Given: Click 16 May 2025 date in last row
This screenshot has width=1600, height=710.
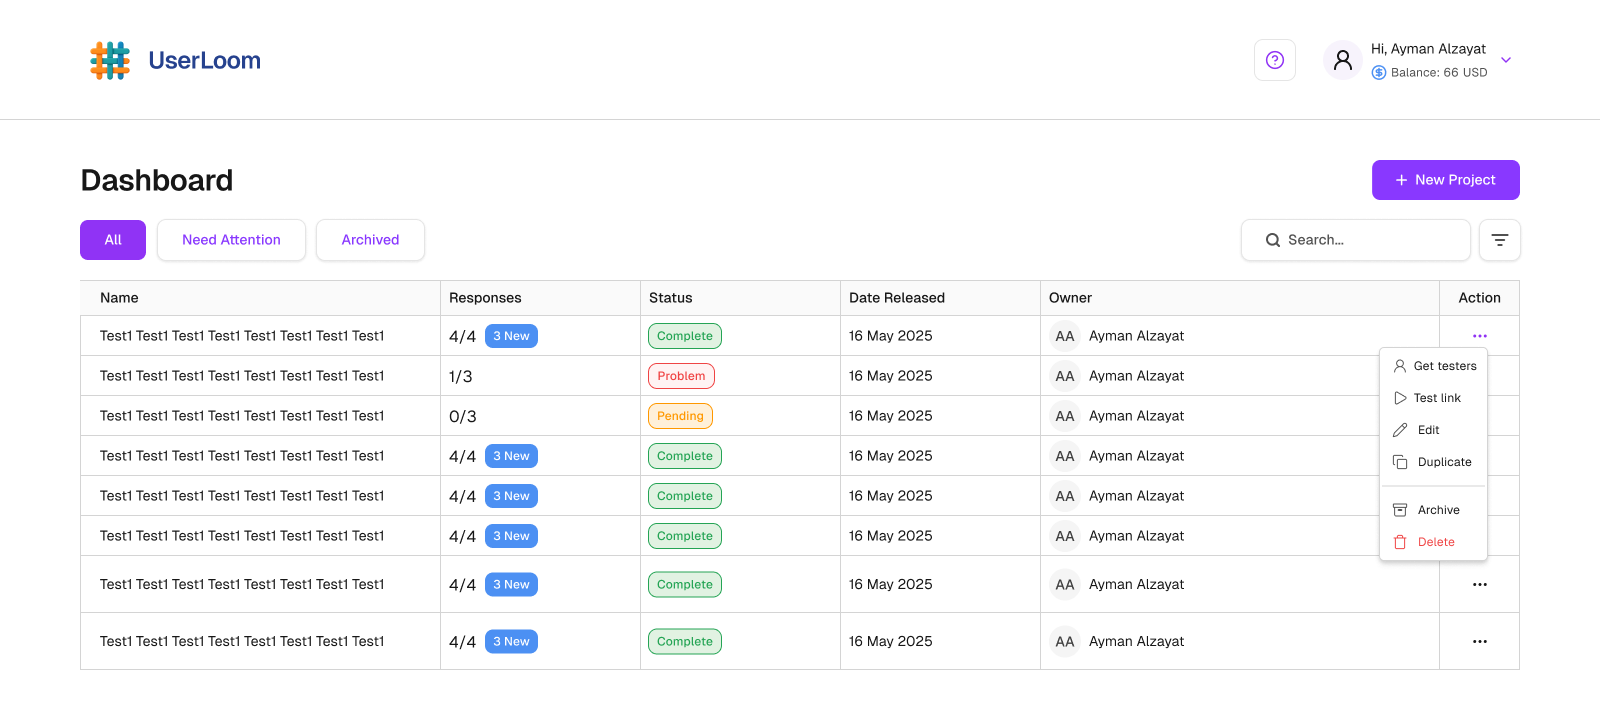Looking at the screenshot, I should coord(891,641).
